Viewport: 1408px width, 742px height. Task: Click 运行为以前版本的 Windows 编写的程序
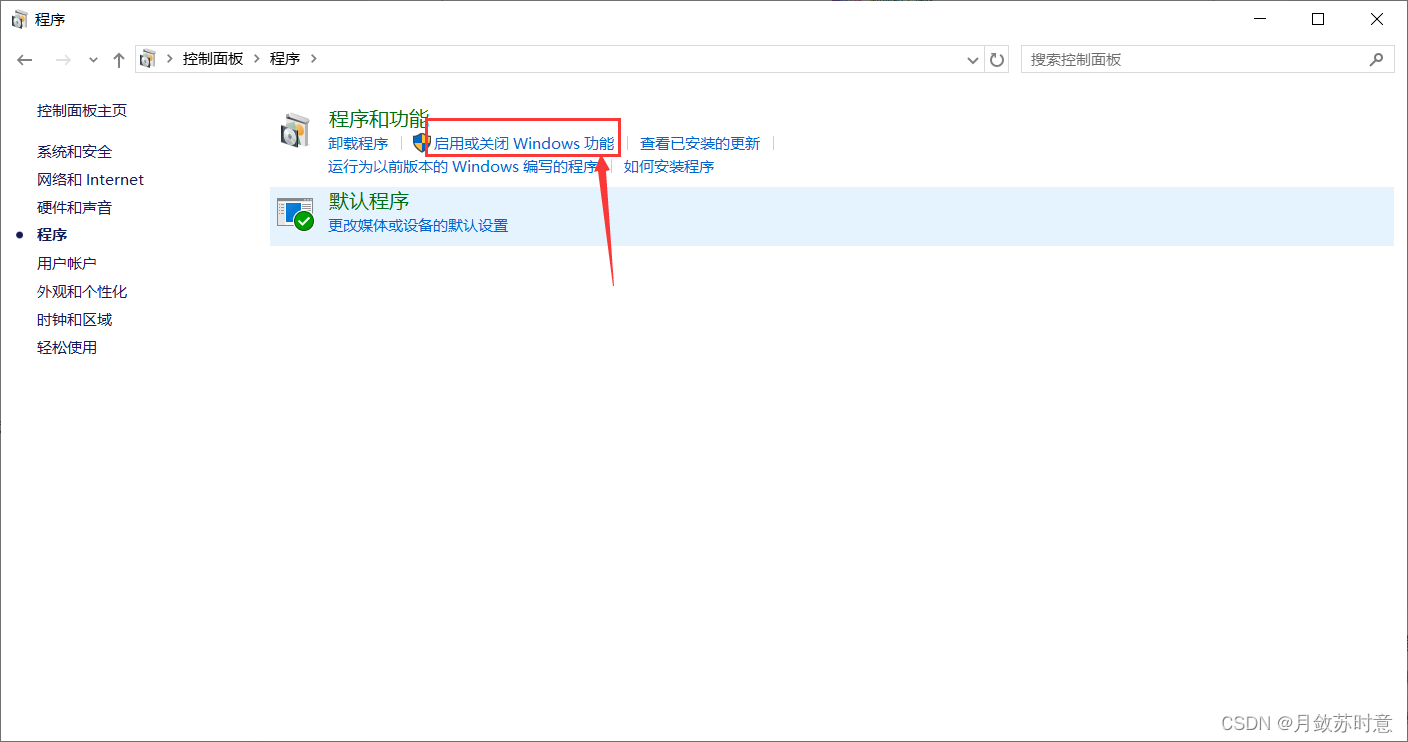click(x=463, y=167)
